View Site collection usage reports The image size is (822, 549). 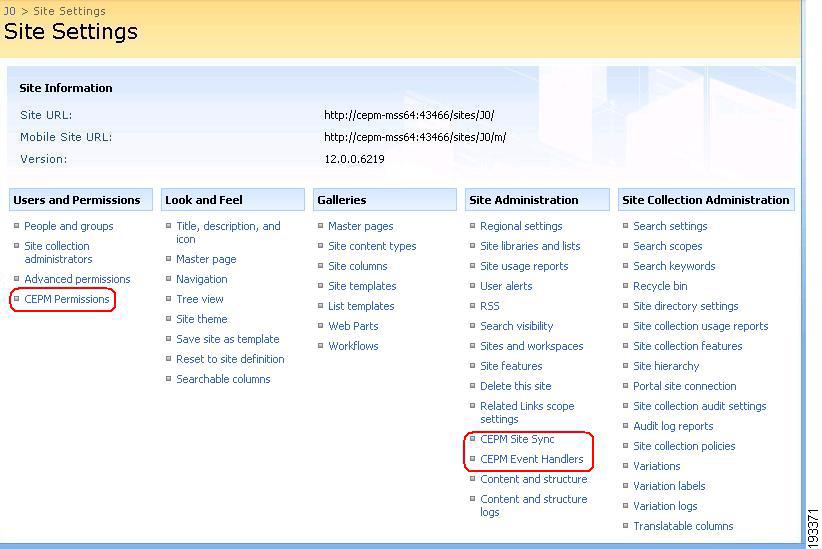tap(700, 326)
